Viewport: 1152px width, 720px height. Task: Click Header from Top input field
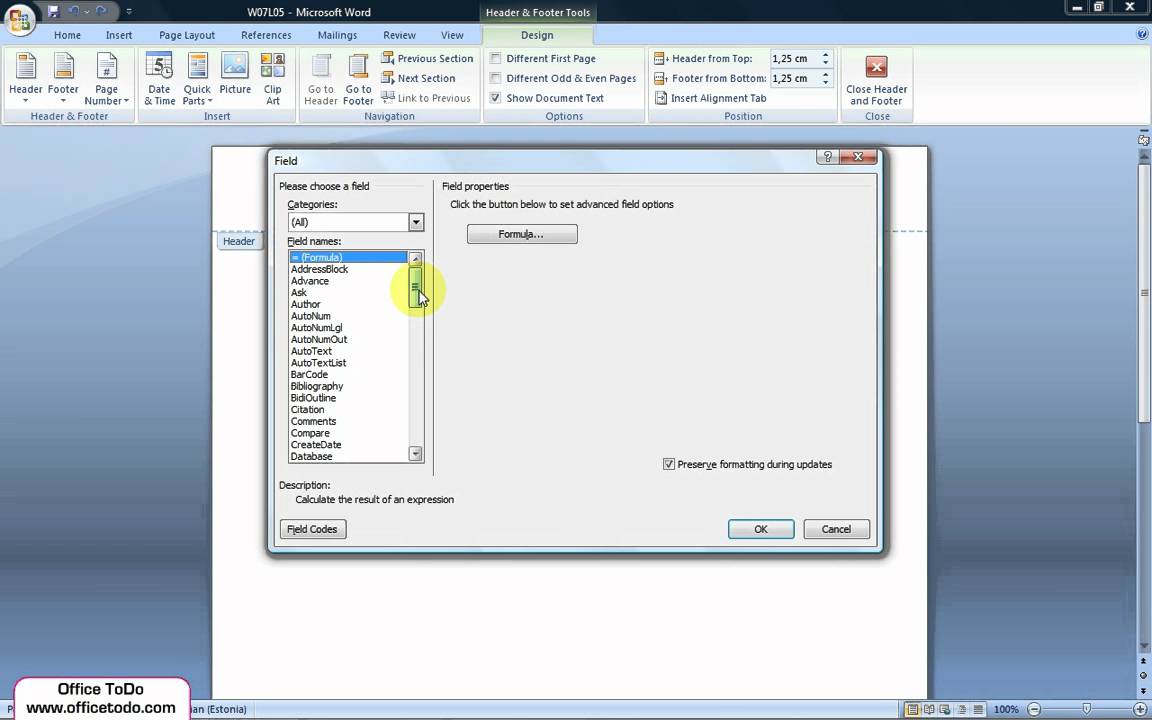click(795, 58)
